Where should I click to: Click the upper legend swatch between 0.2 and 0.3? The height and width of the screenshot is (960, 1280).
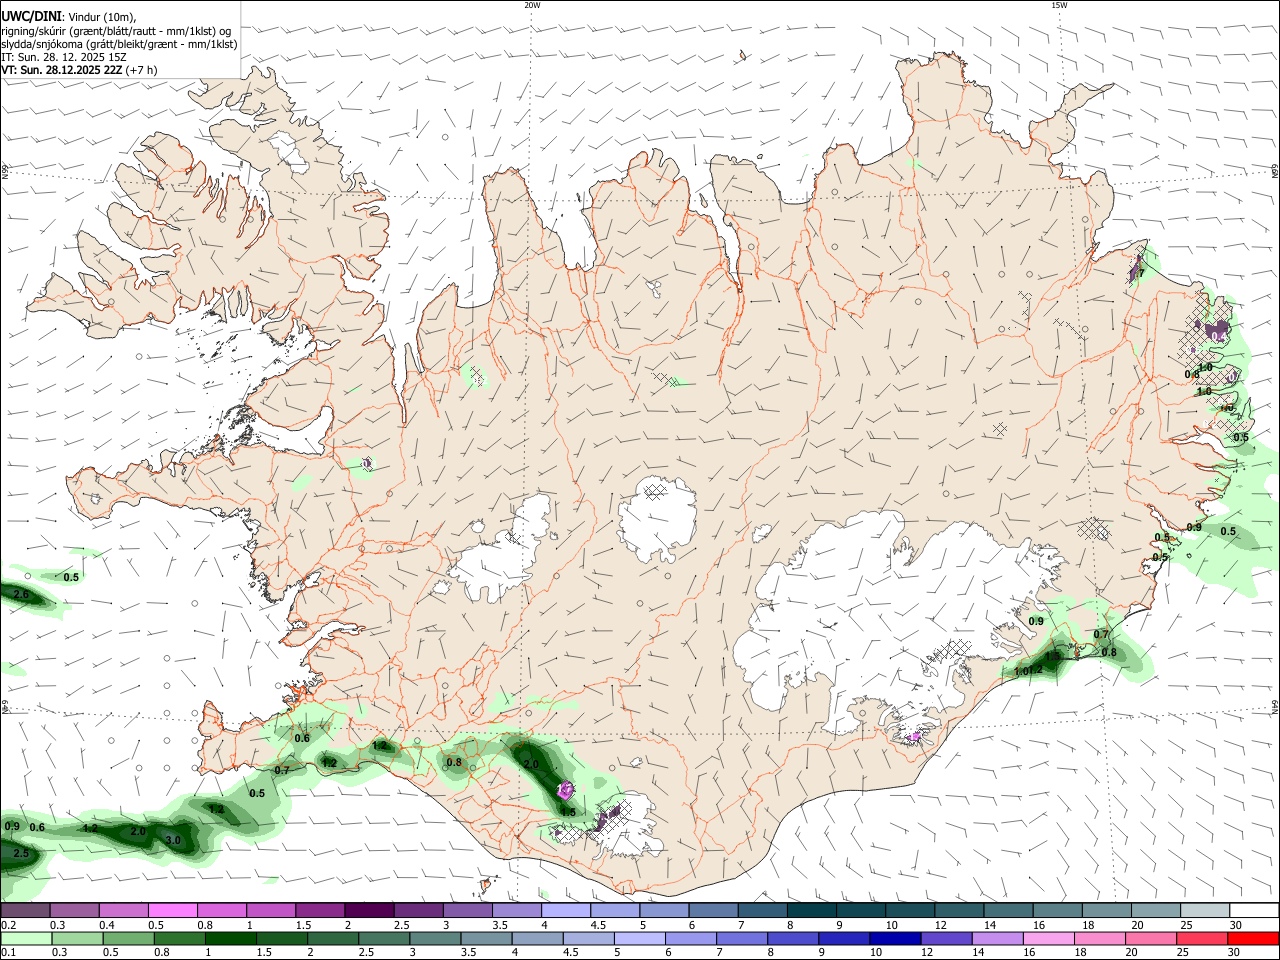(25, 910)
